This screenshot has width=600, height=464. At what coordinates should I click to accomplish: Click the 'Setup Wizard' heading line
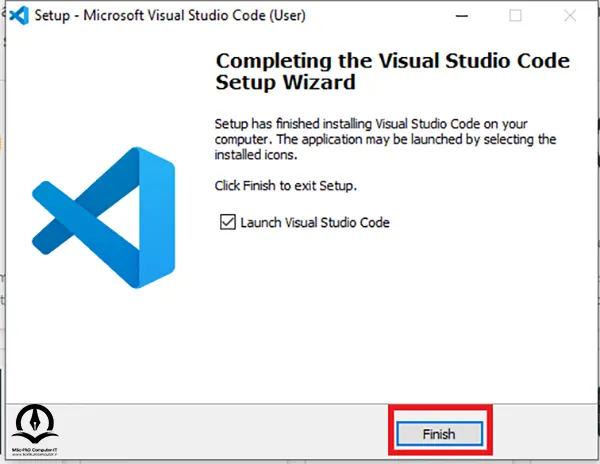[285, 82]
